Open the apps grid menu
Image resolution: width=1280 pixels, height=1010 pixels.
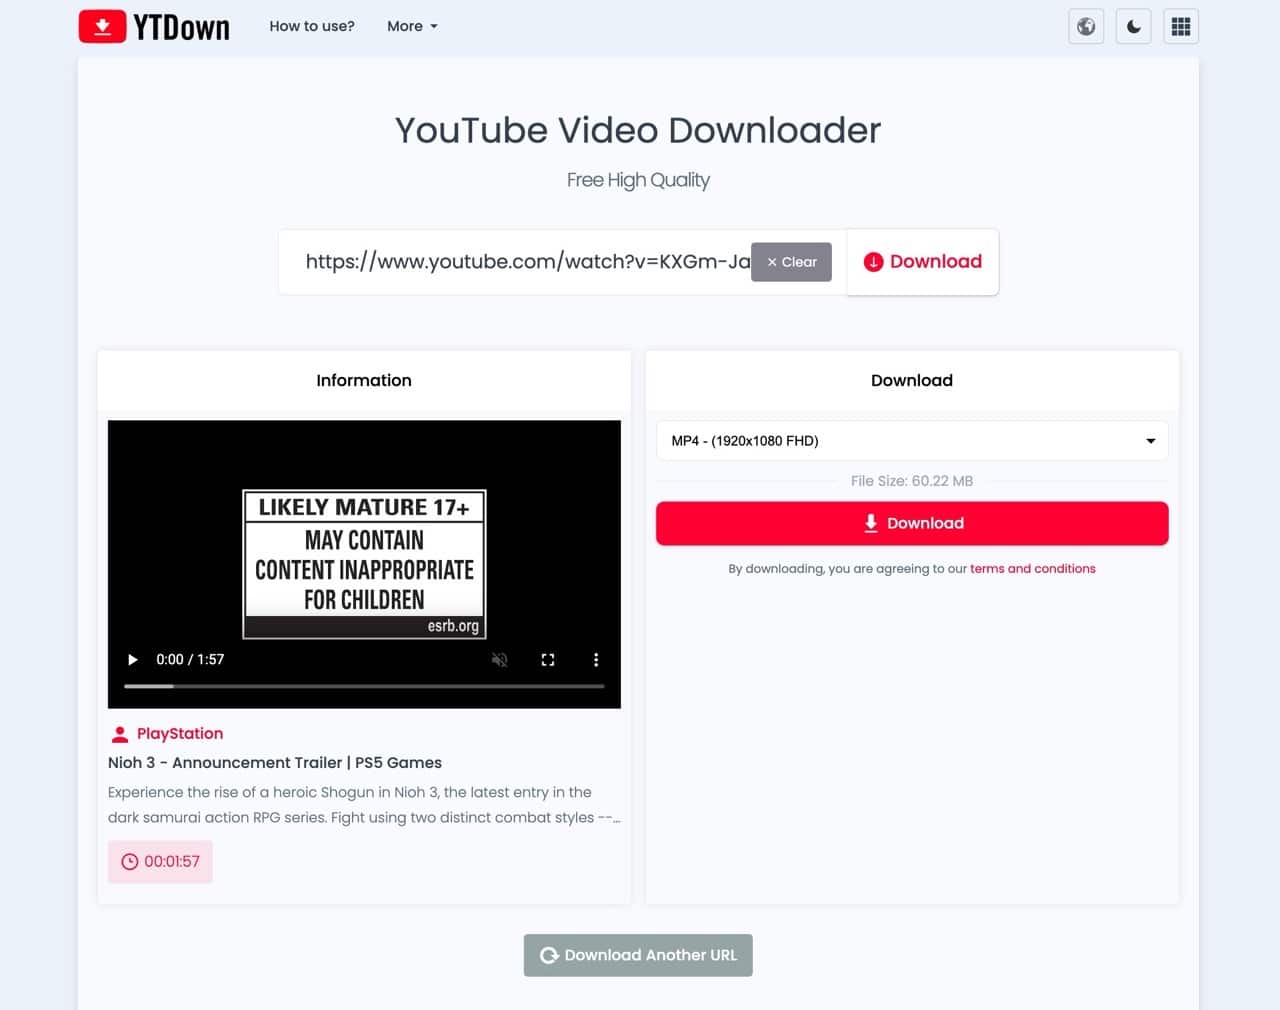point(1181,27)
